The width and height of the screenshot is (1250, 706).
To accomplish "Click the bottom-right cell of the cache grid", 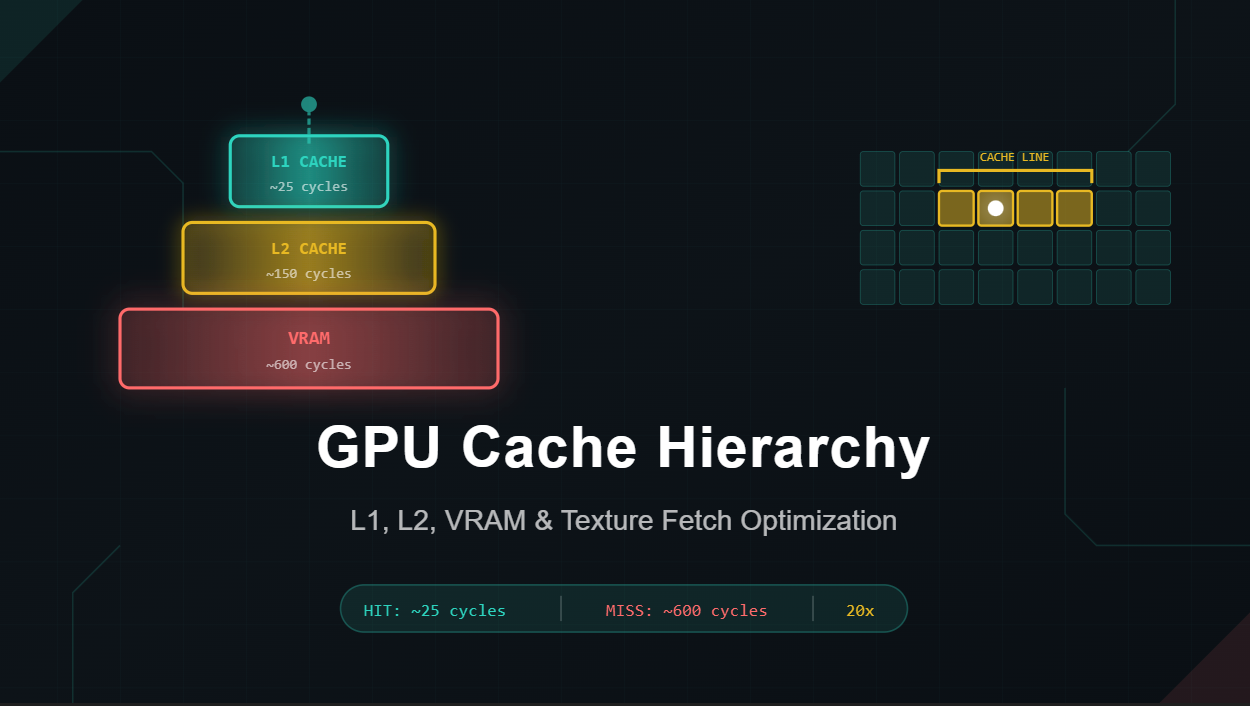I will pyautogui.click(x=1152, y=287).
